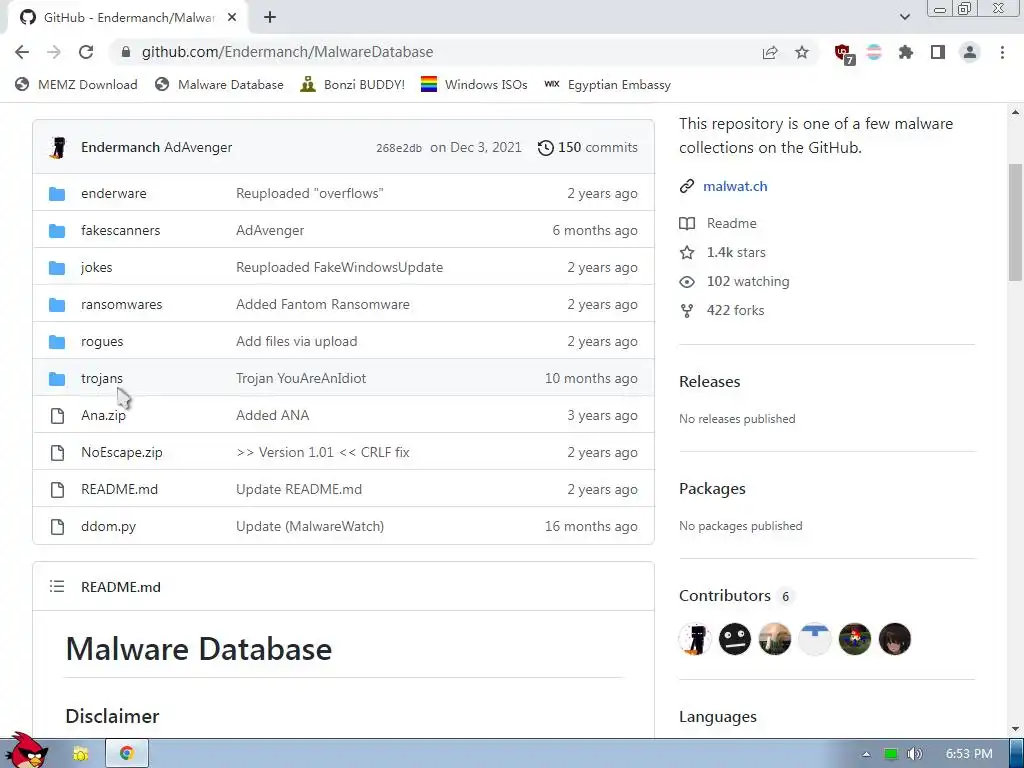The width and height of the screenshot is (1024, 768).
Task: Open the volume speaker tray icon
Action: click(914, 754)
